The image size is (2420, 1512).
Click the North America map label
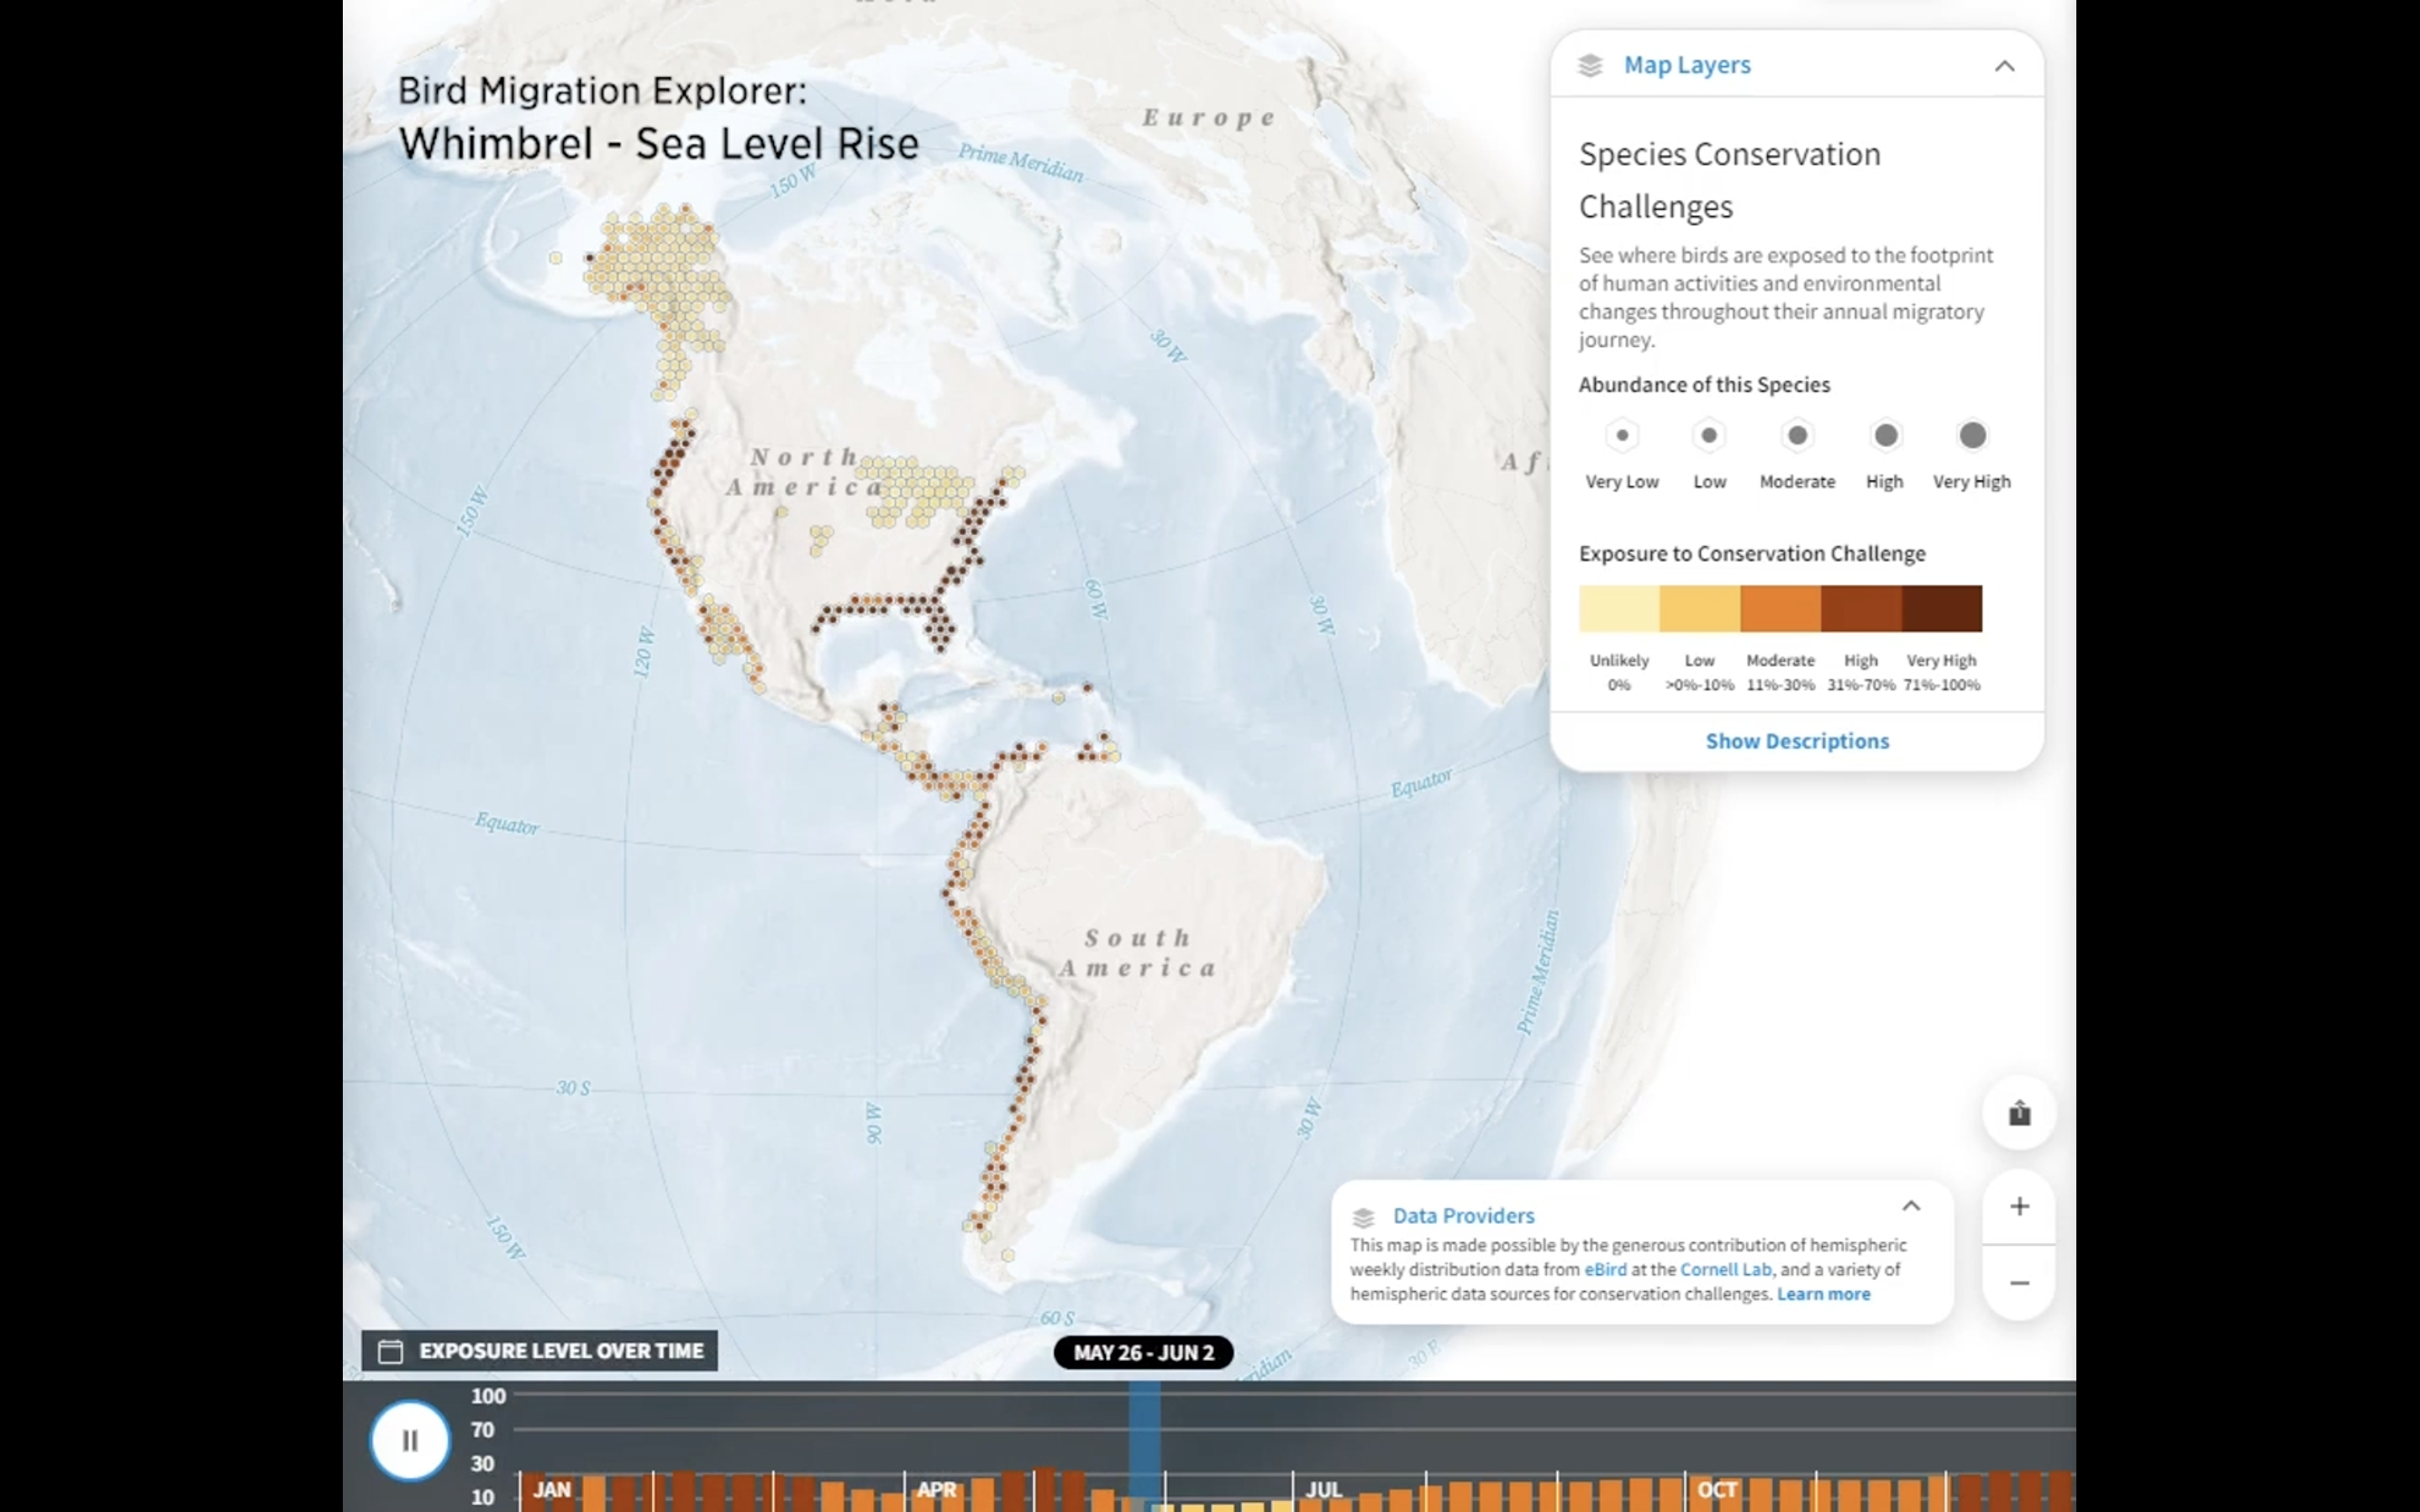tap(805, 472)
